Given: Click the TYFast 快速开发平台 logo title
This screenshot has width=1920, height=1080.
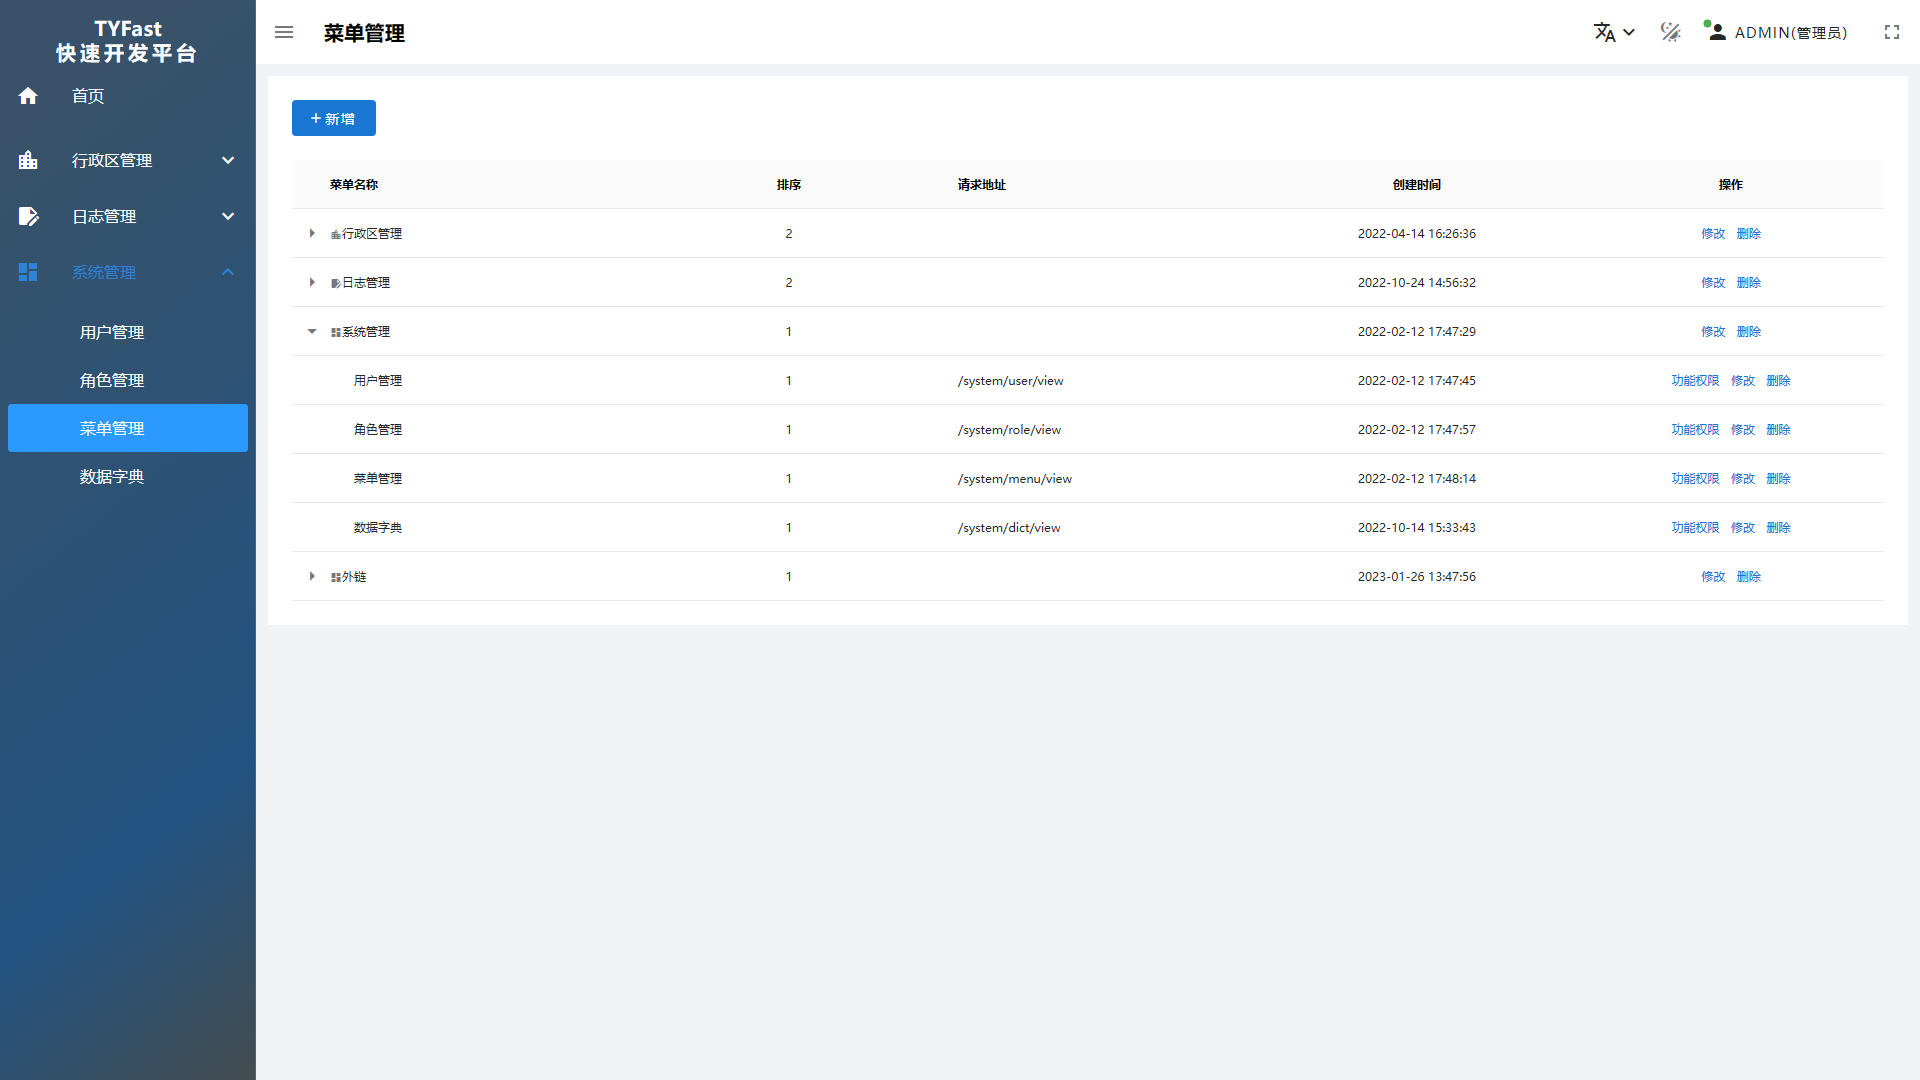Looking at the screenshot, I should [x=127, y=41].
